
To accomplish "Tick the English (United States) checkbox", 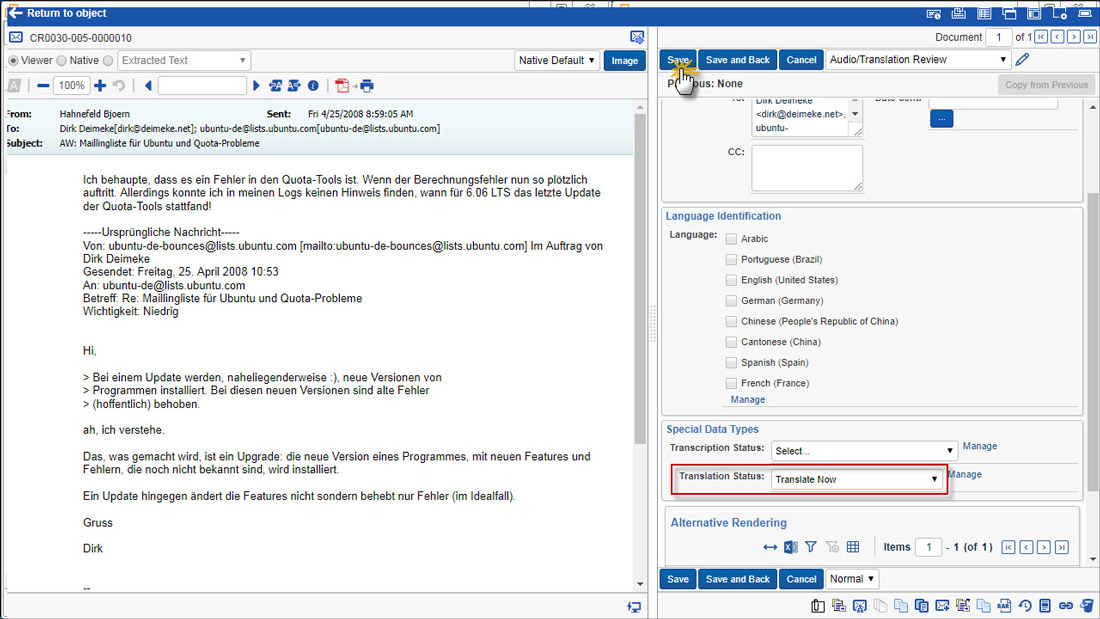I will (x=732, y=280).
